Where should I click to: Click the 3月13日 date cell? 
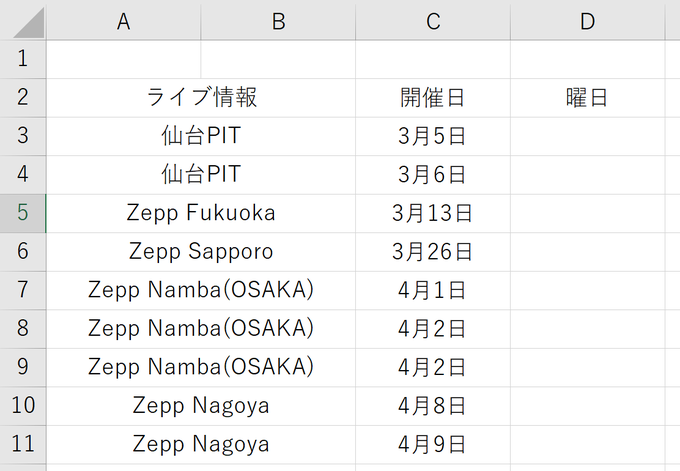point(432,213)
